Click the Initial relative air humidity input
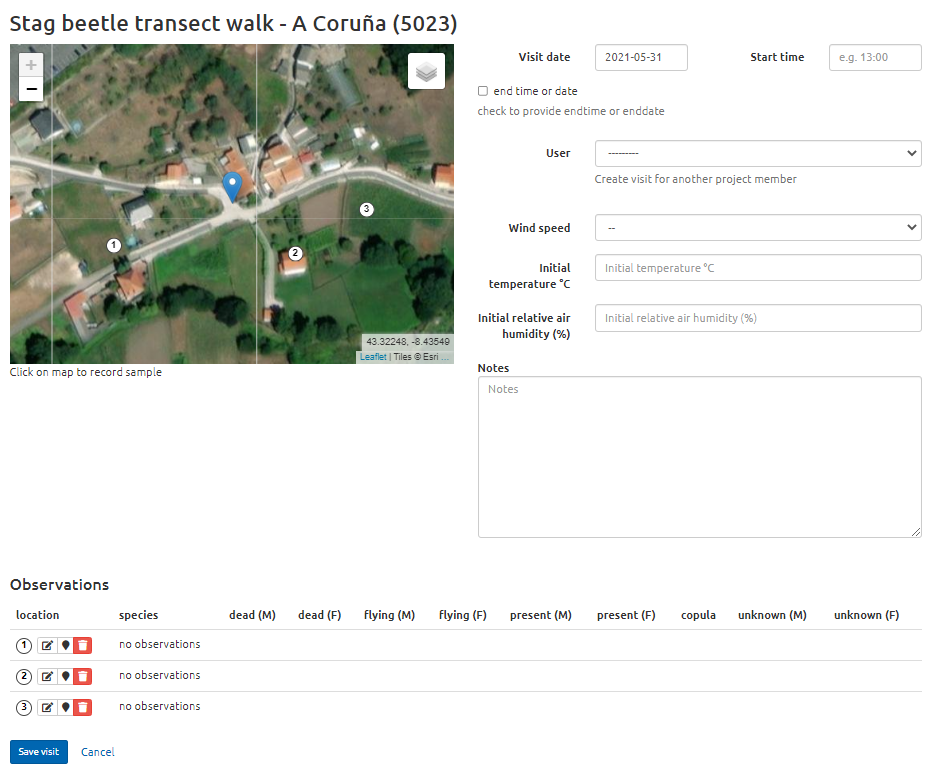 point(758,318)
